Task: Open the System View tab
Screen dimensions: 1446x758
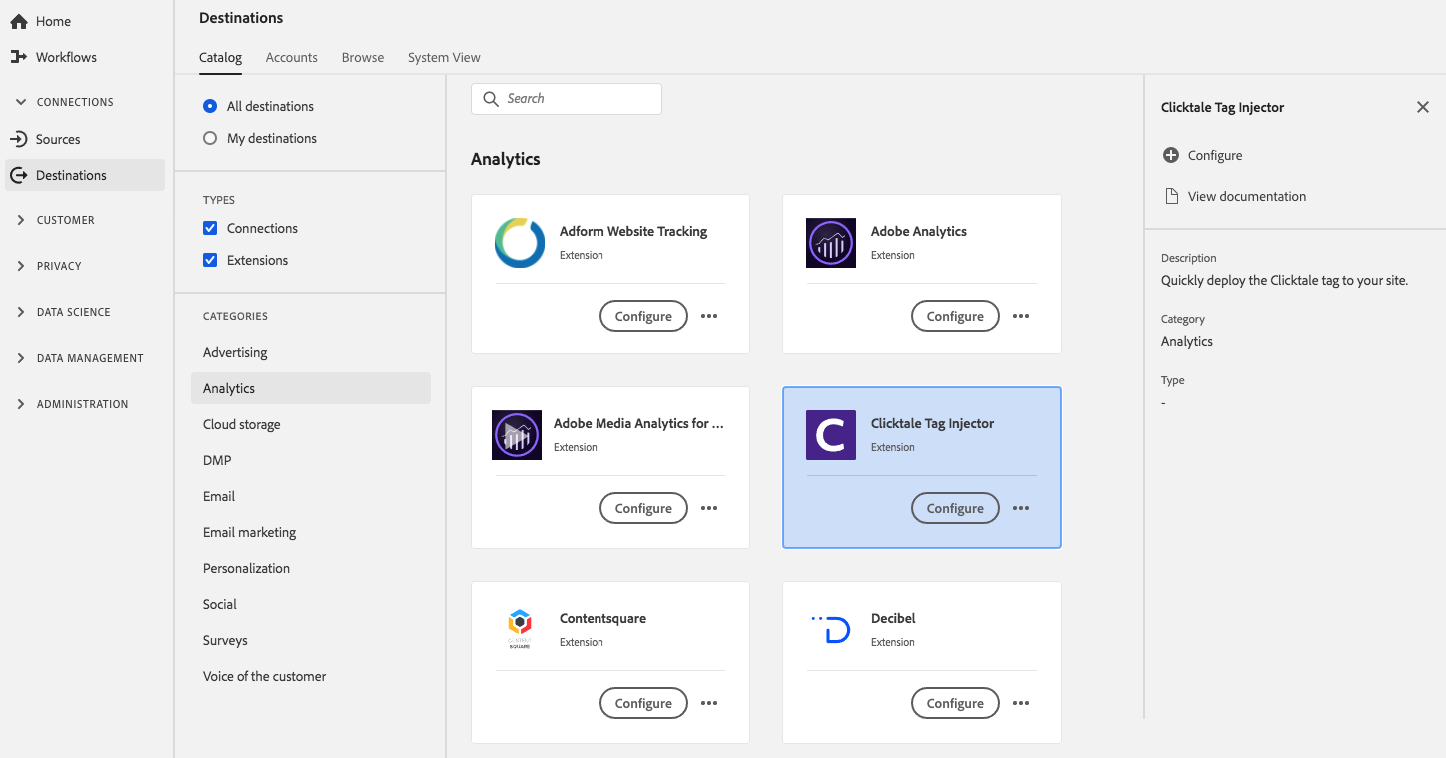Action: tap(444, 57)
